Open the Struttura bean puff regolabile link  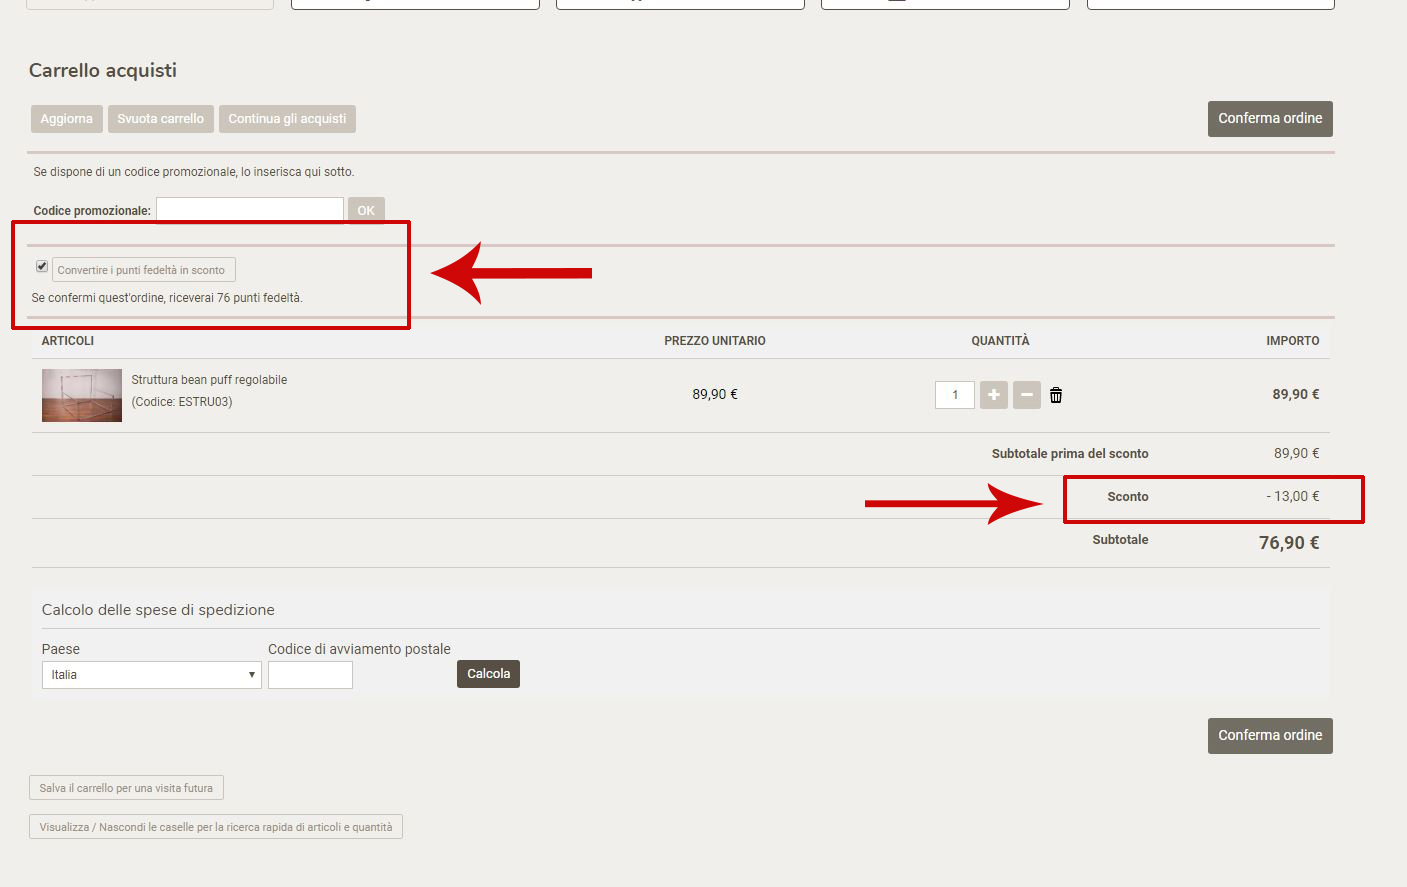coord(209,380)
